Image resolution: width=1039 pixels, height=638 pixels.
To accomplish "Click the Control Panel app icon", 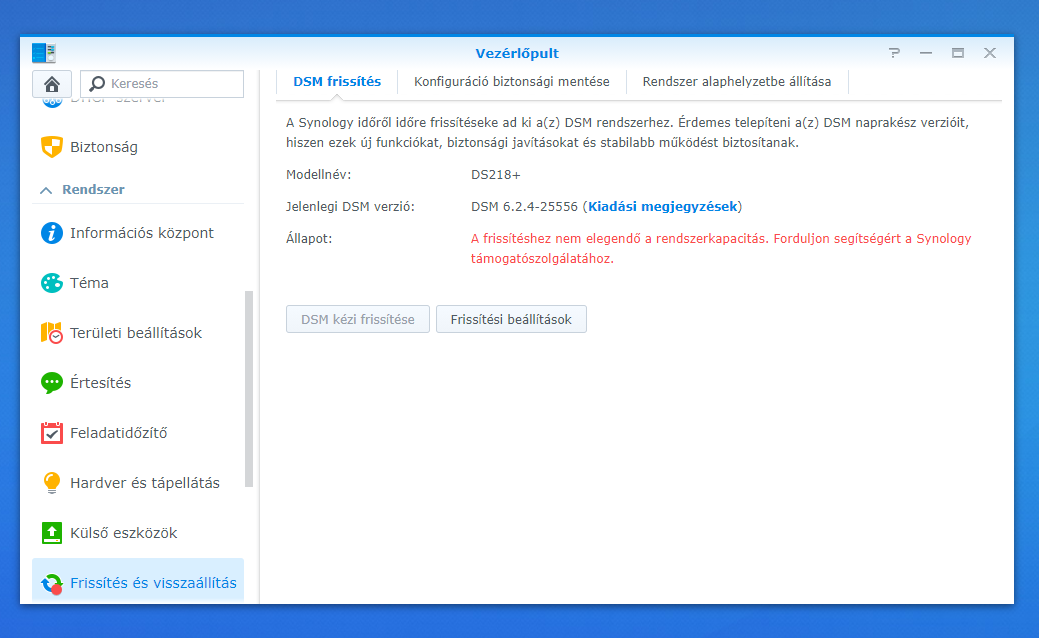I will click(x=44, y=53).
